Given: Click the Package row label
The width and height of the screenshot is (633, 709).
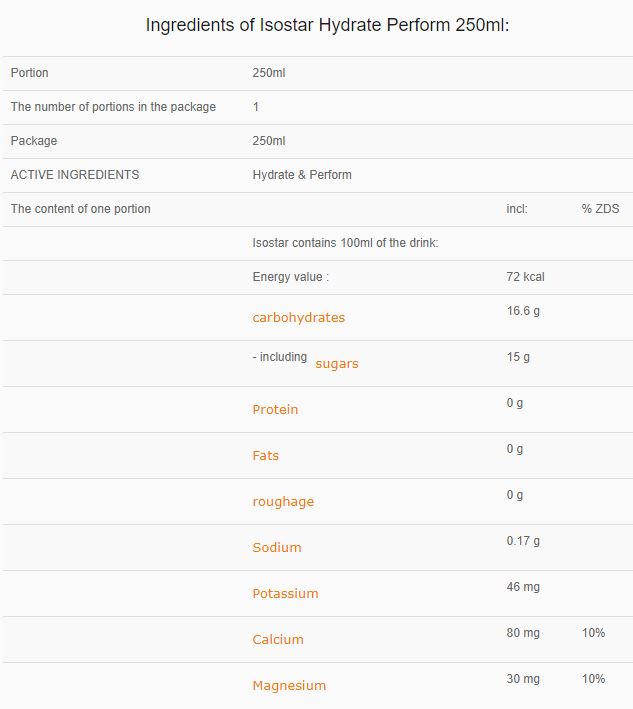Looking at the screenshot, I should (34, 141).
